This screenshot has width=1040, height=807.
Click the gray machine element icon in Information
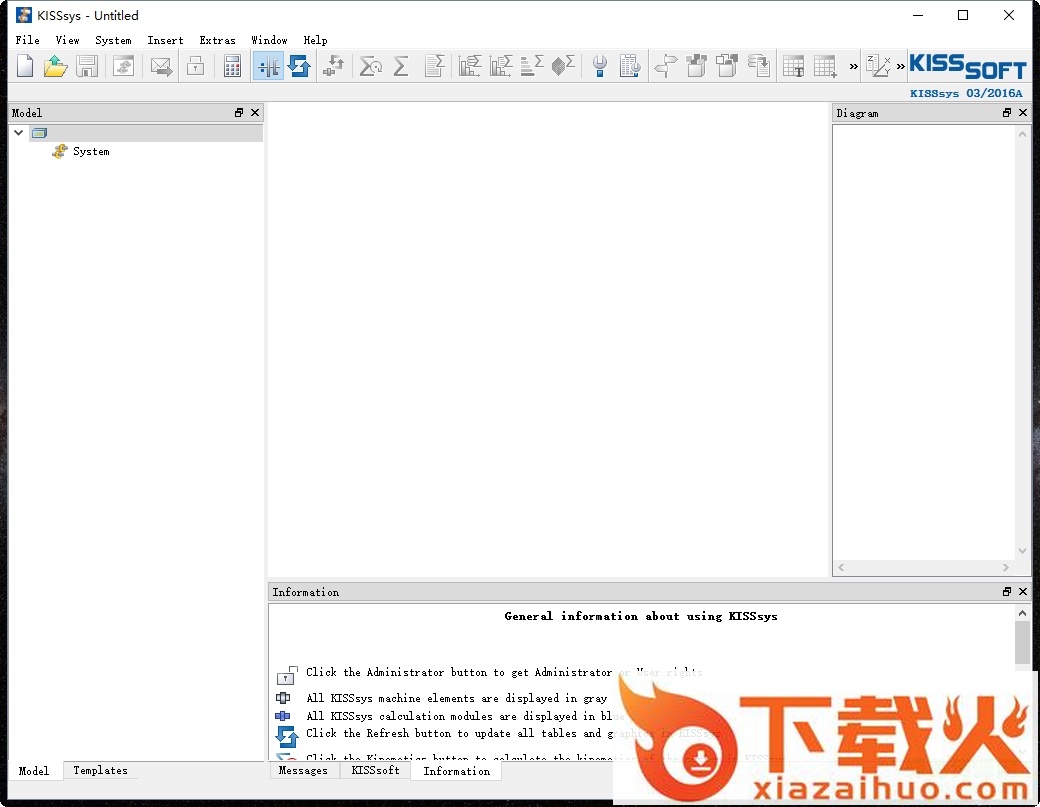pyautogui.click(x=283, y=698)
